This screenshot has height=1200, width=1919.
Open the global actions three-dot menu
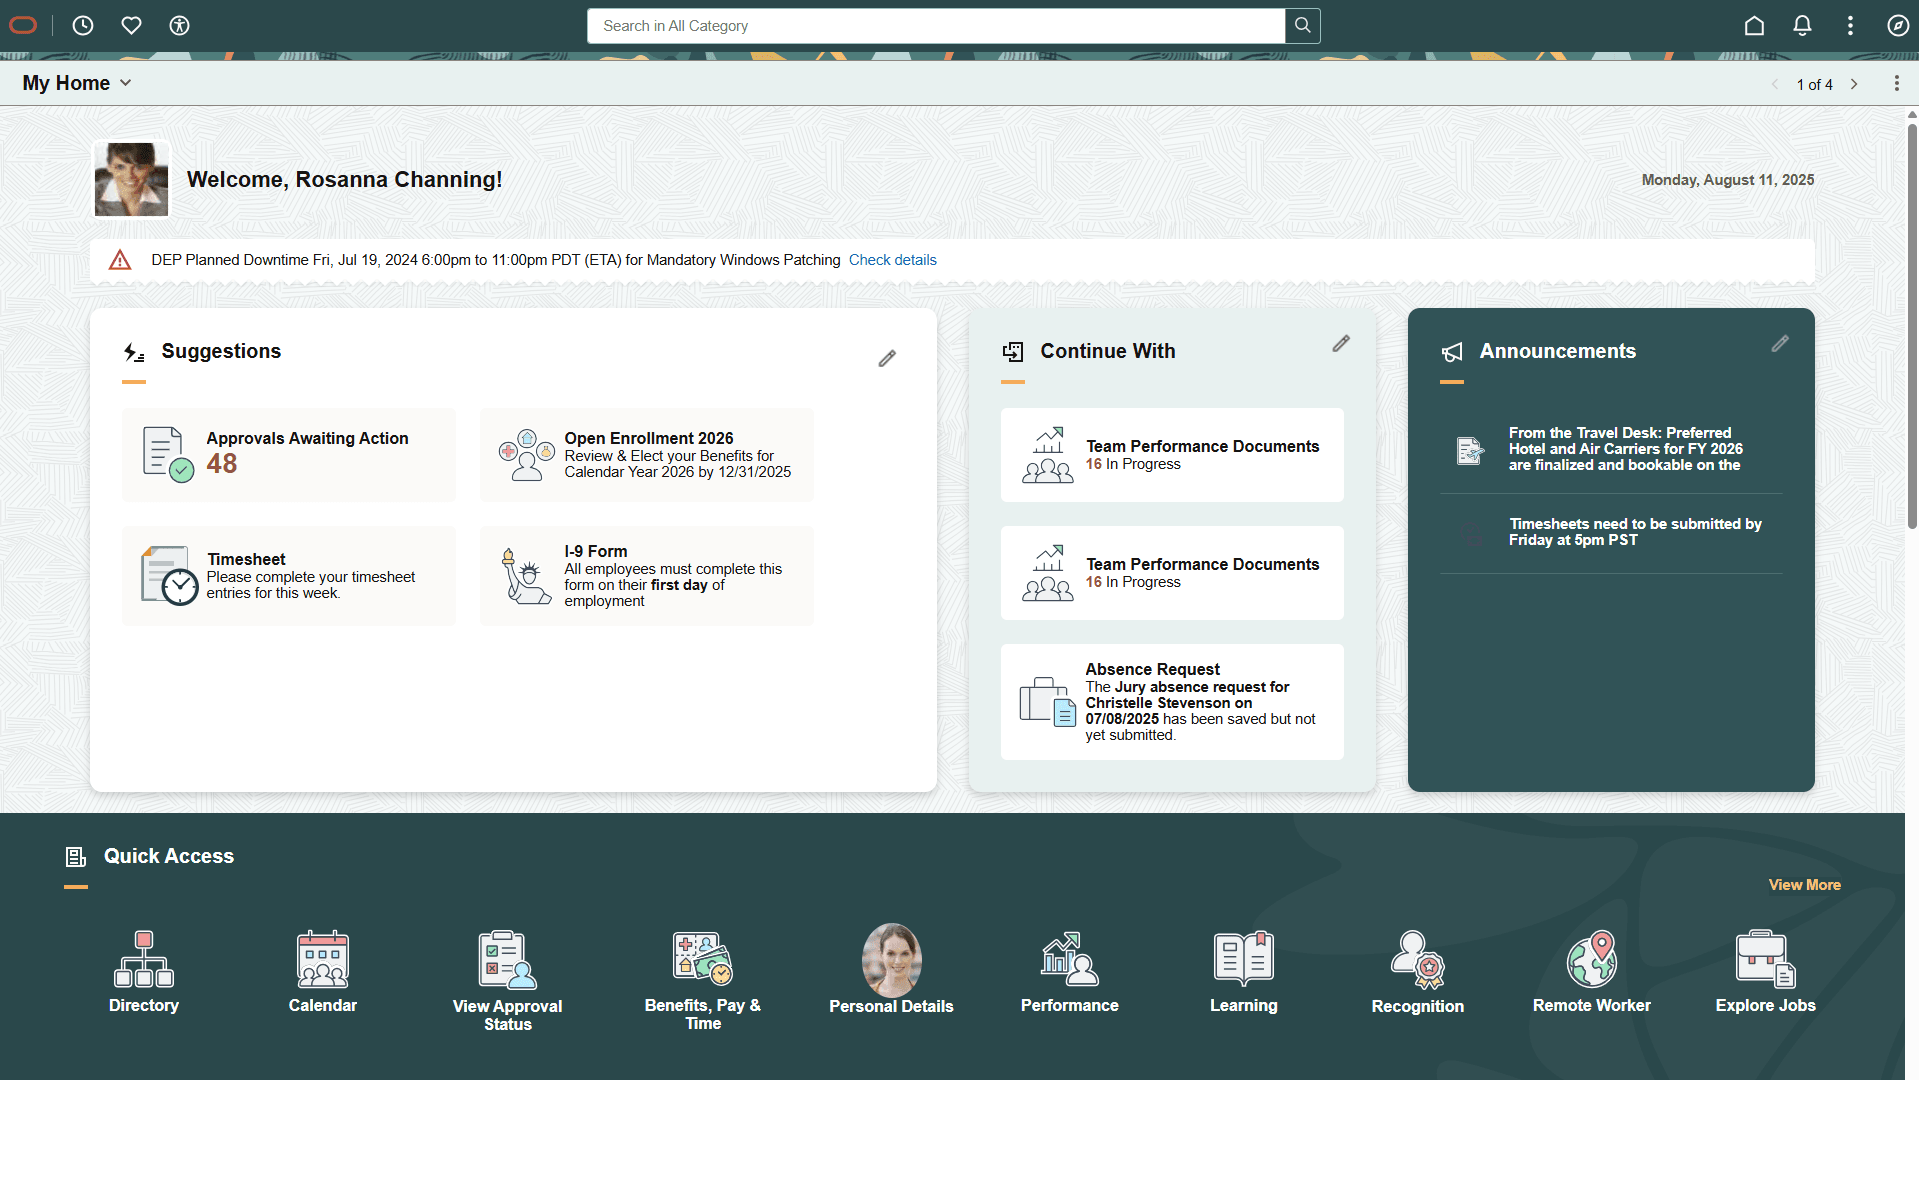coord(1850,26)
